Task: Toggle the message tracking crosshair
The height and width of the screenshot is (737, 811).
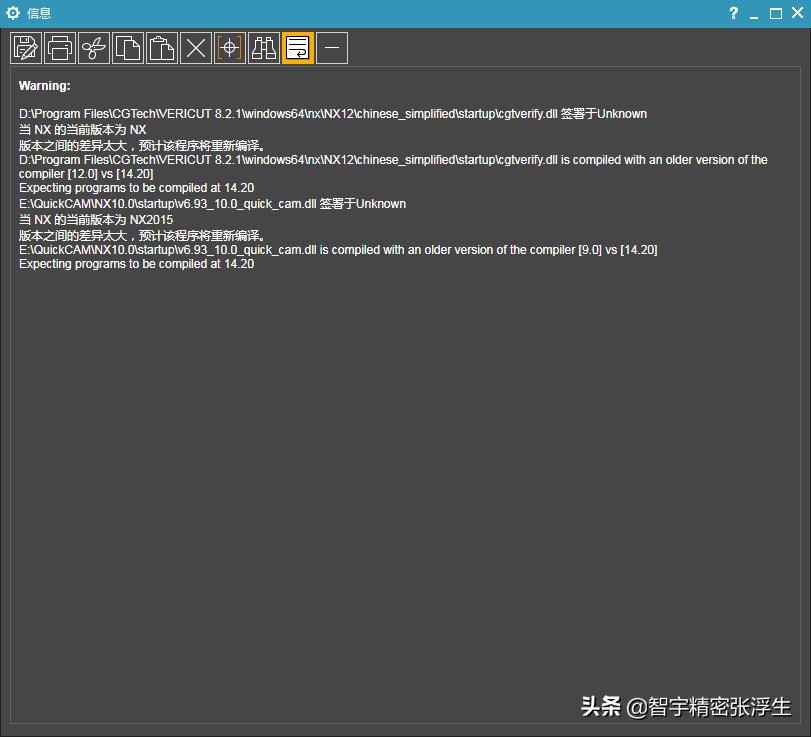Action: (229, 47)
